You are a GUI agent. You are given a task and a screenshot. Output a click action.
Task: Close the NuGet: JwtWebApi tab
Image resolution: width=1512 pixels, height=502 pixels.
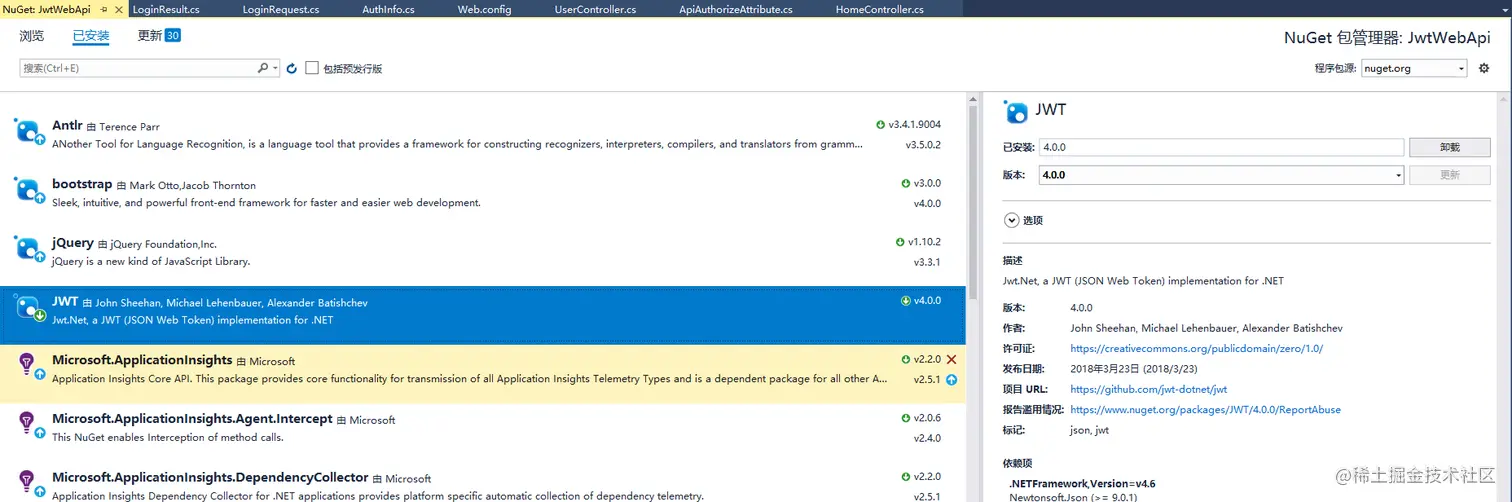tap(120, 9)
